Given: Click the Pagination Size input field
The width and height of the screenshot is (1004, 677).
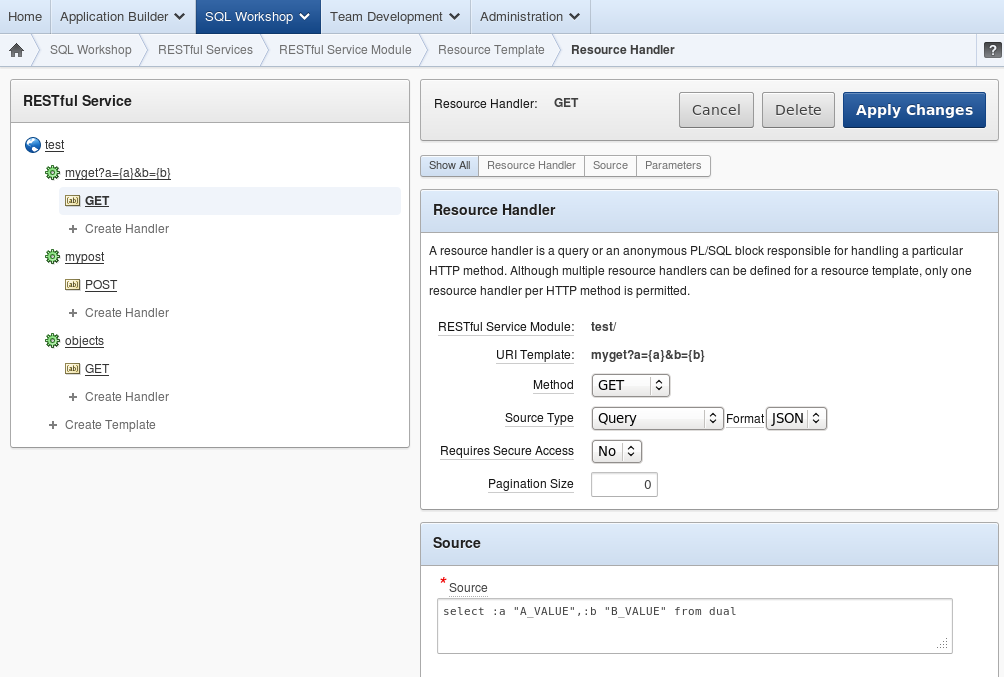Looking at the screenshot, I should tap(624, 485).
